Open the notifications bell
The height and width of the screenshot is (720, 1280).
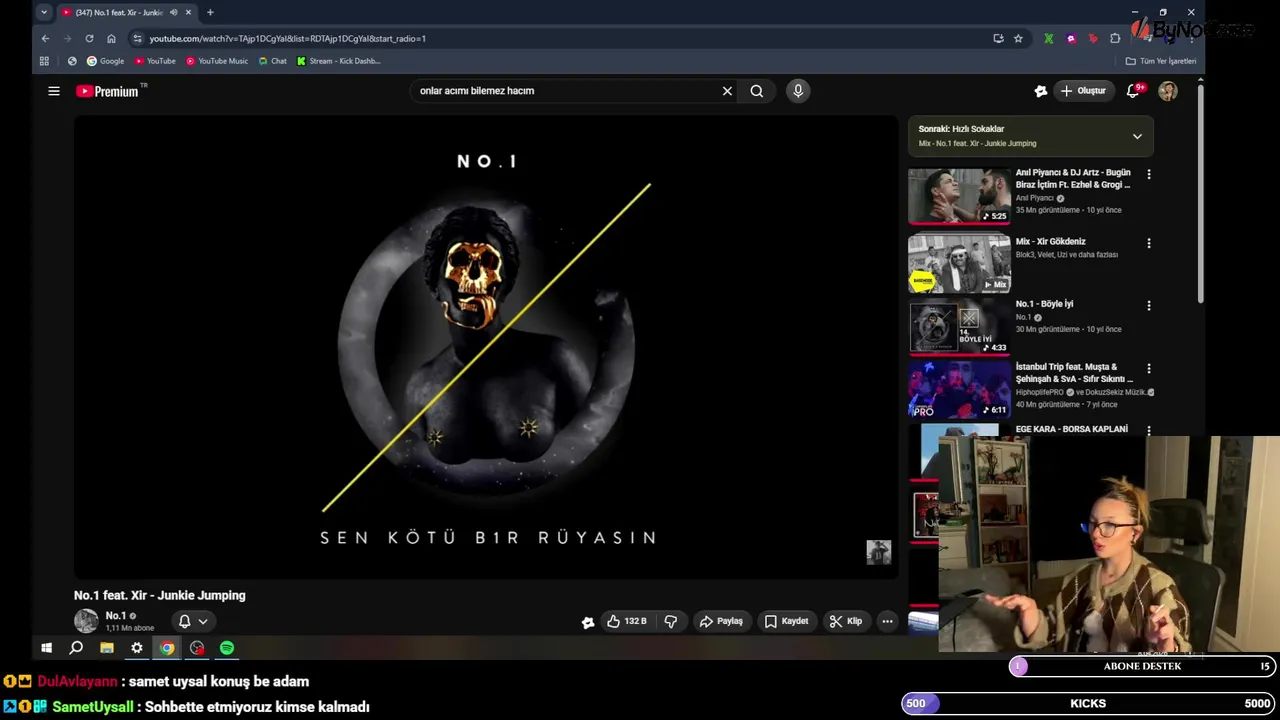click(x=1134, y=91)
